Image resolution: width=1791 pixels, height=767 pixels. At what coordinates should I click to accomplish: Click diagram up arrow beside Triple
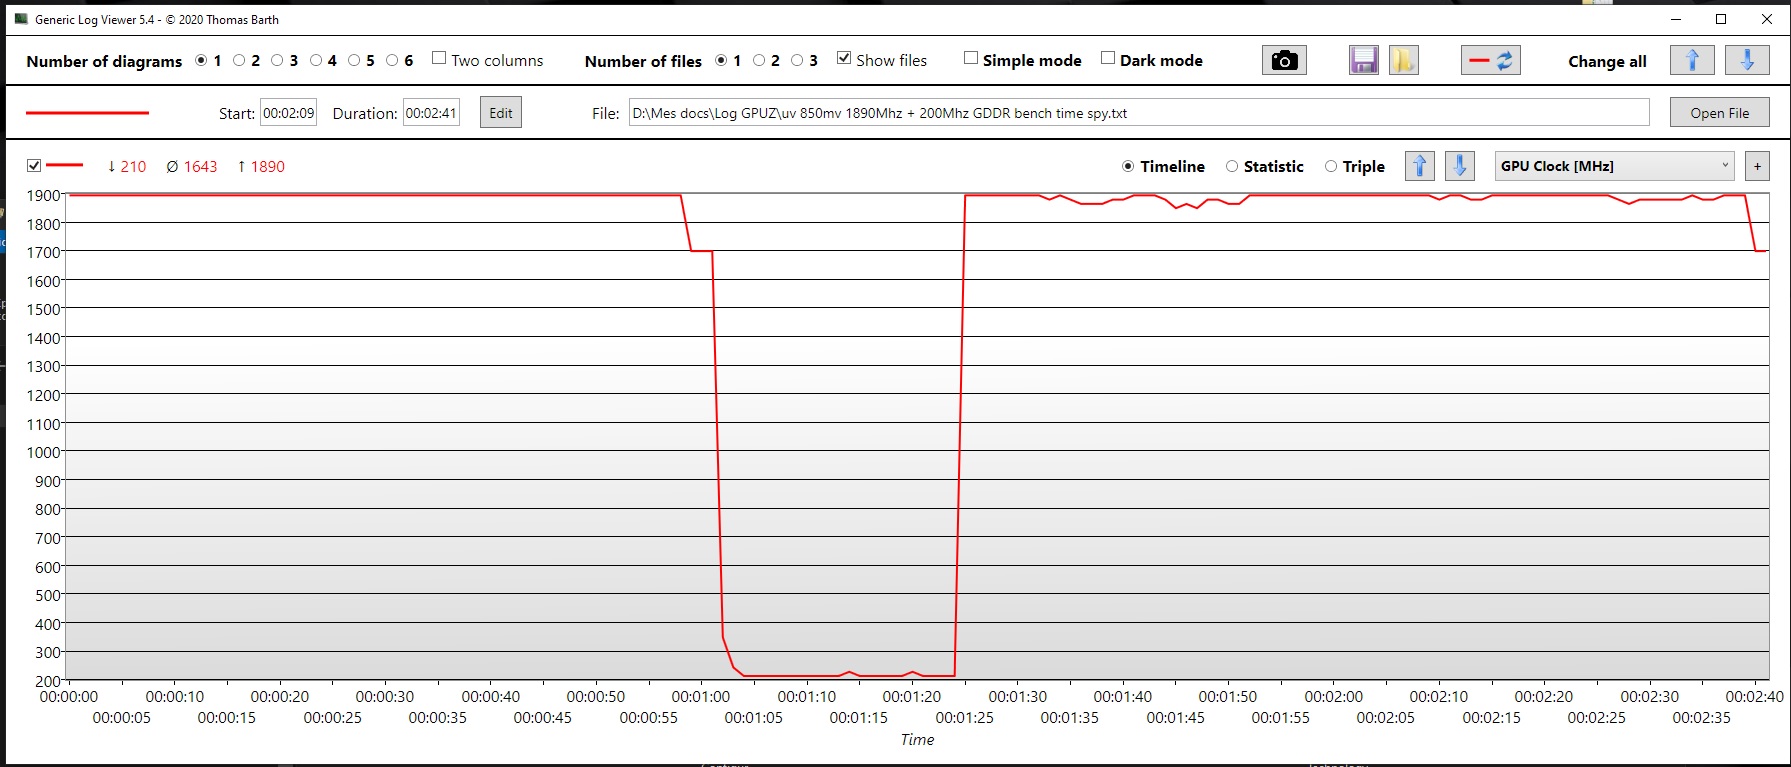point(1420,166)
